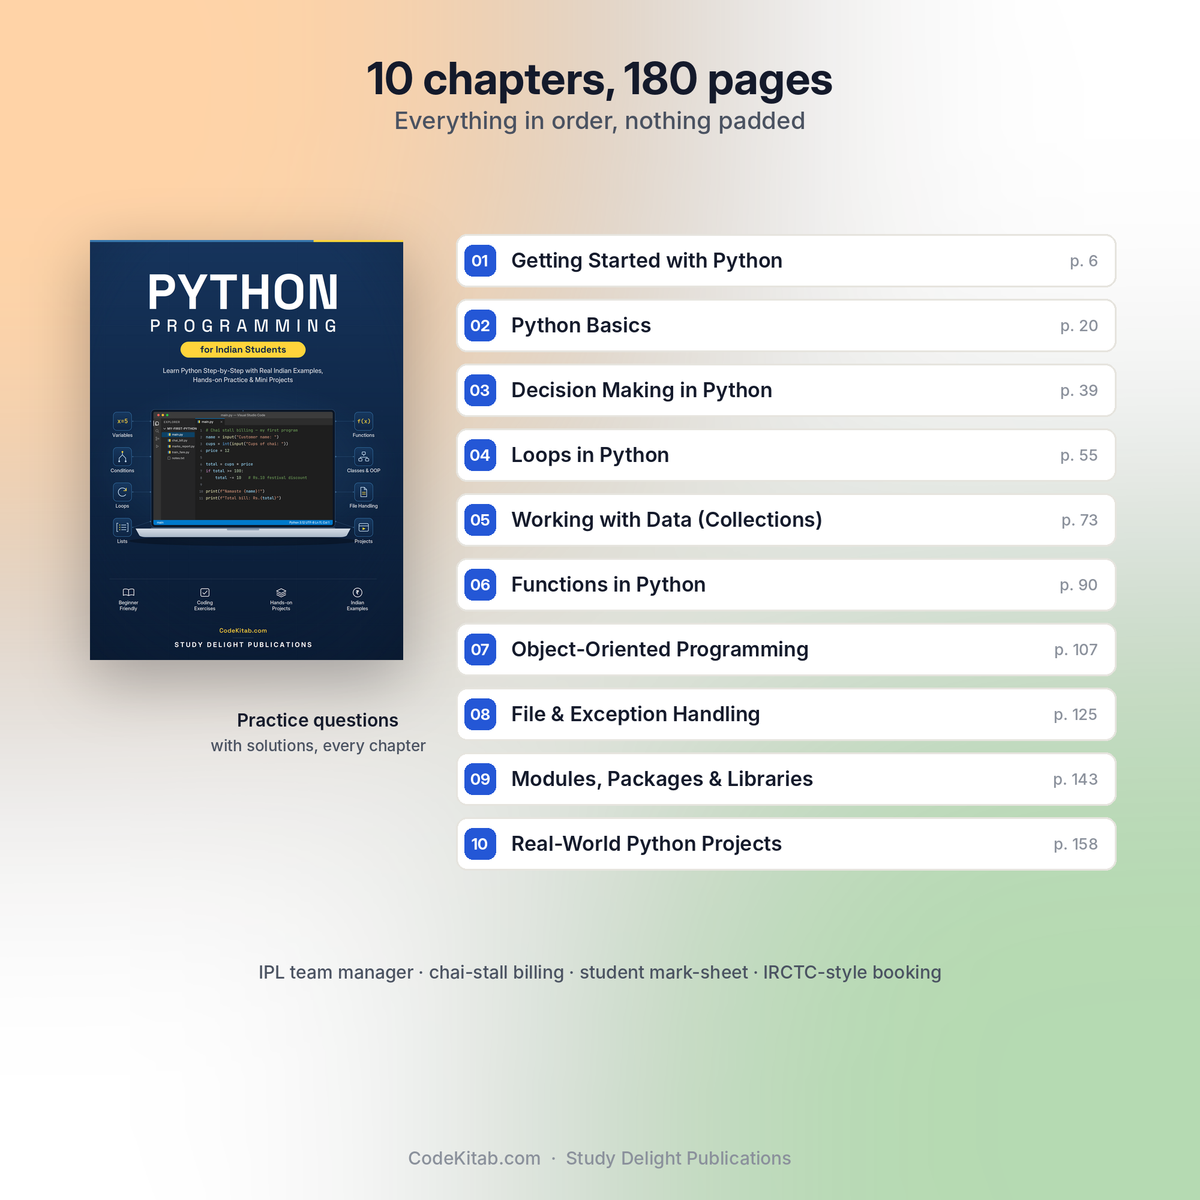Click the 'p. 73' page number
This screenshot has width=1200, height=1200.
tap(1080, 521)
